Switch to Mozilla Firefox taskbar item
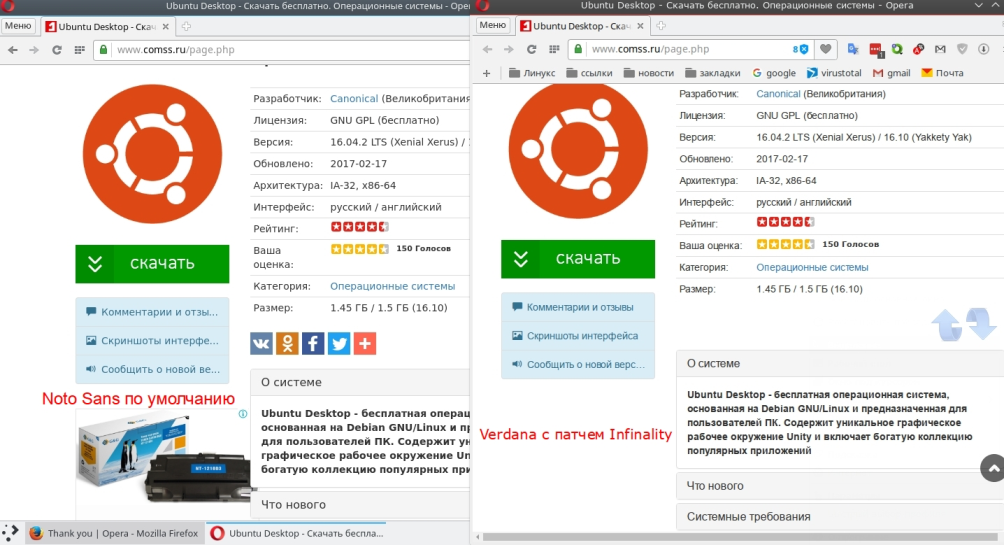 tap(114, 533)
